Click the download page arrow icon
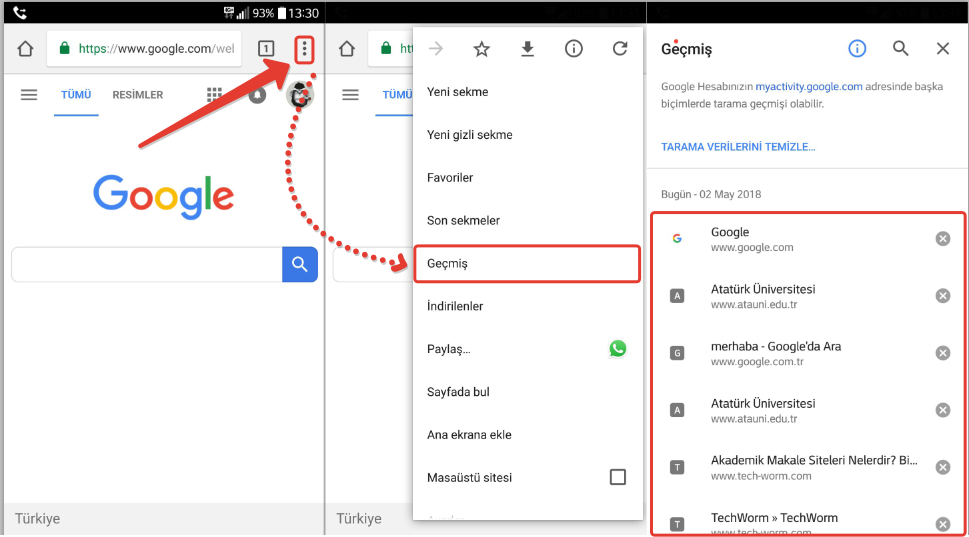 [527, 49]
